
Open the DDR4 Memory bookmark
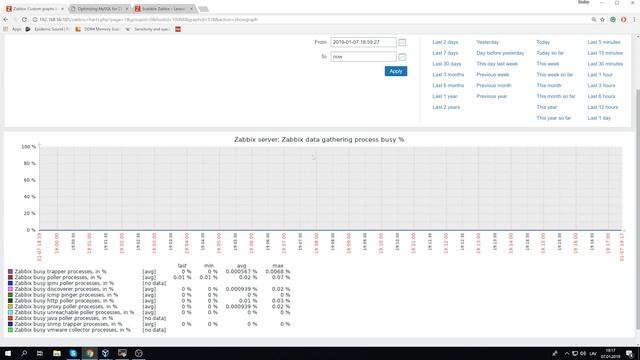pos(98,29)
